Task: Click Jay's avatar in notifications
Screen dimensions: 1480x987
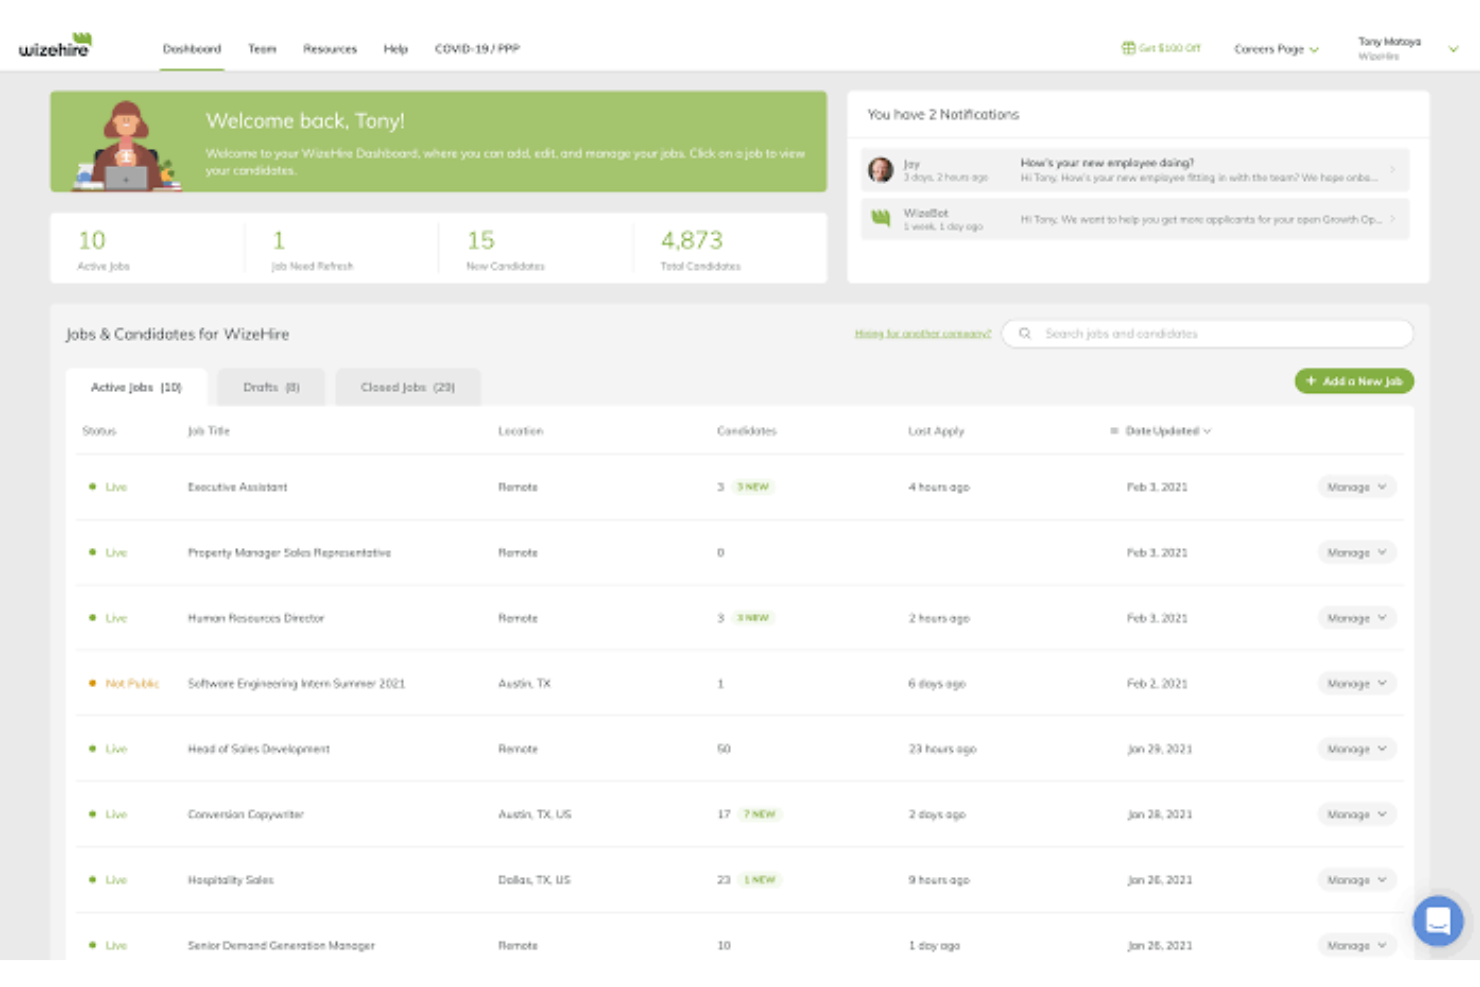Action: pos(881,169)
